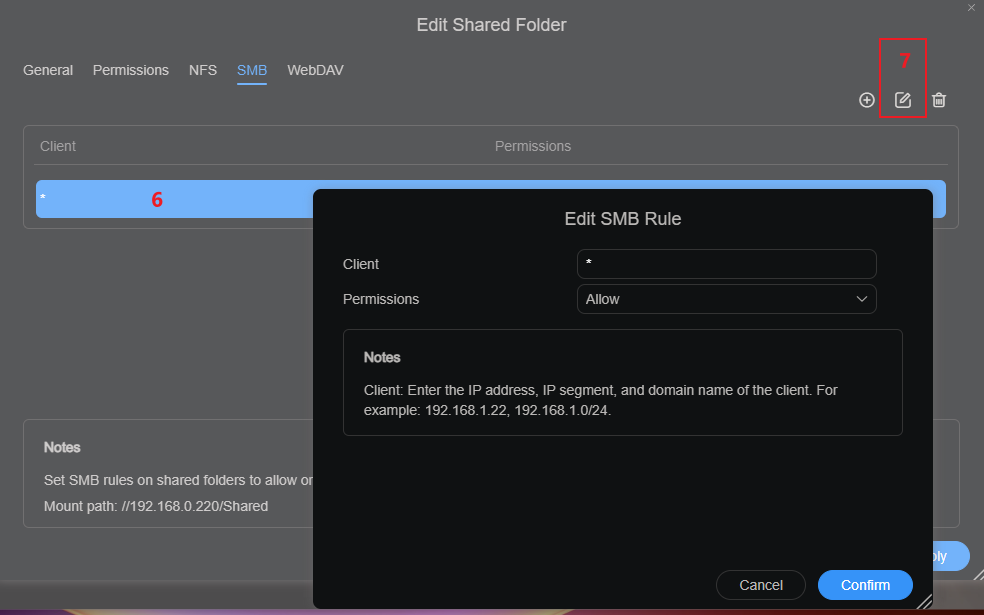Cancel the Edit SMB Rule dialog
The width and height of the screenshot is (984, 615).
pyautogui.click(x=761, y=585)
